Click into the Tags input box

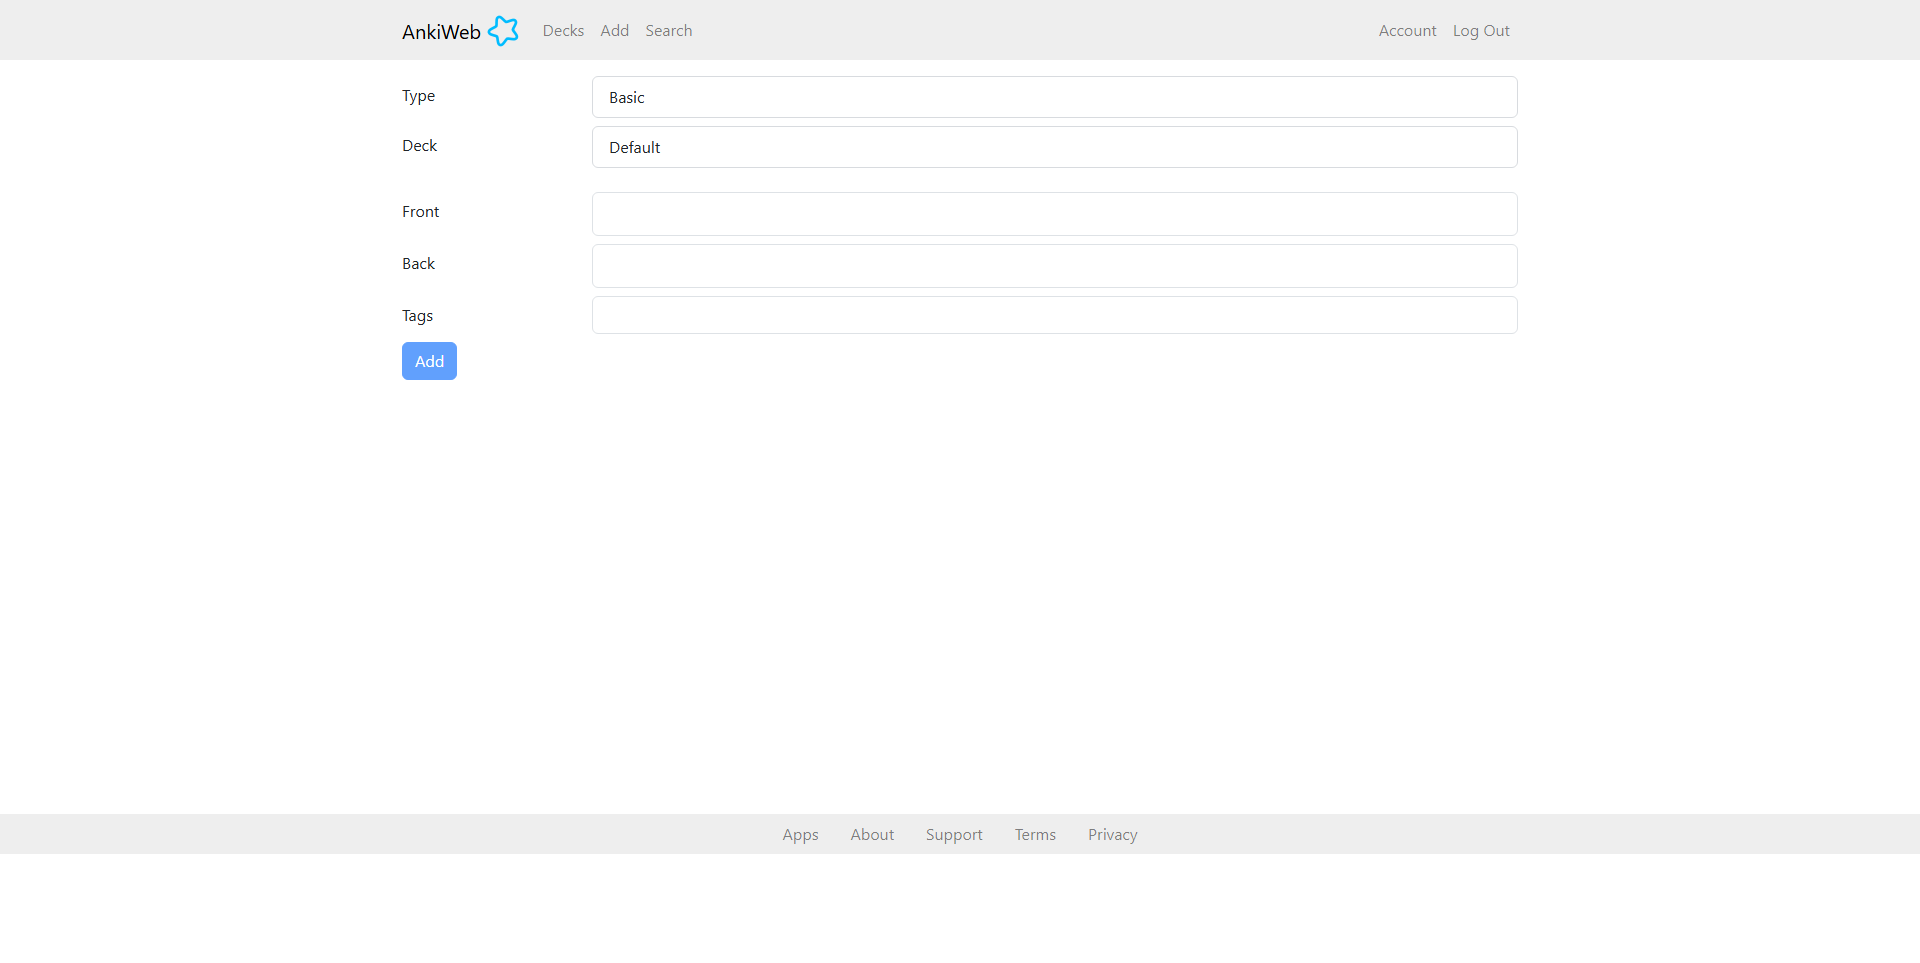1054,315
